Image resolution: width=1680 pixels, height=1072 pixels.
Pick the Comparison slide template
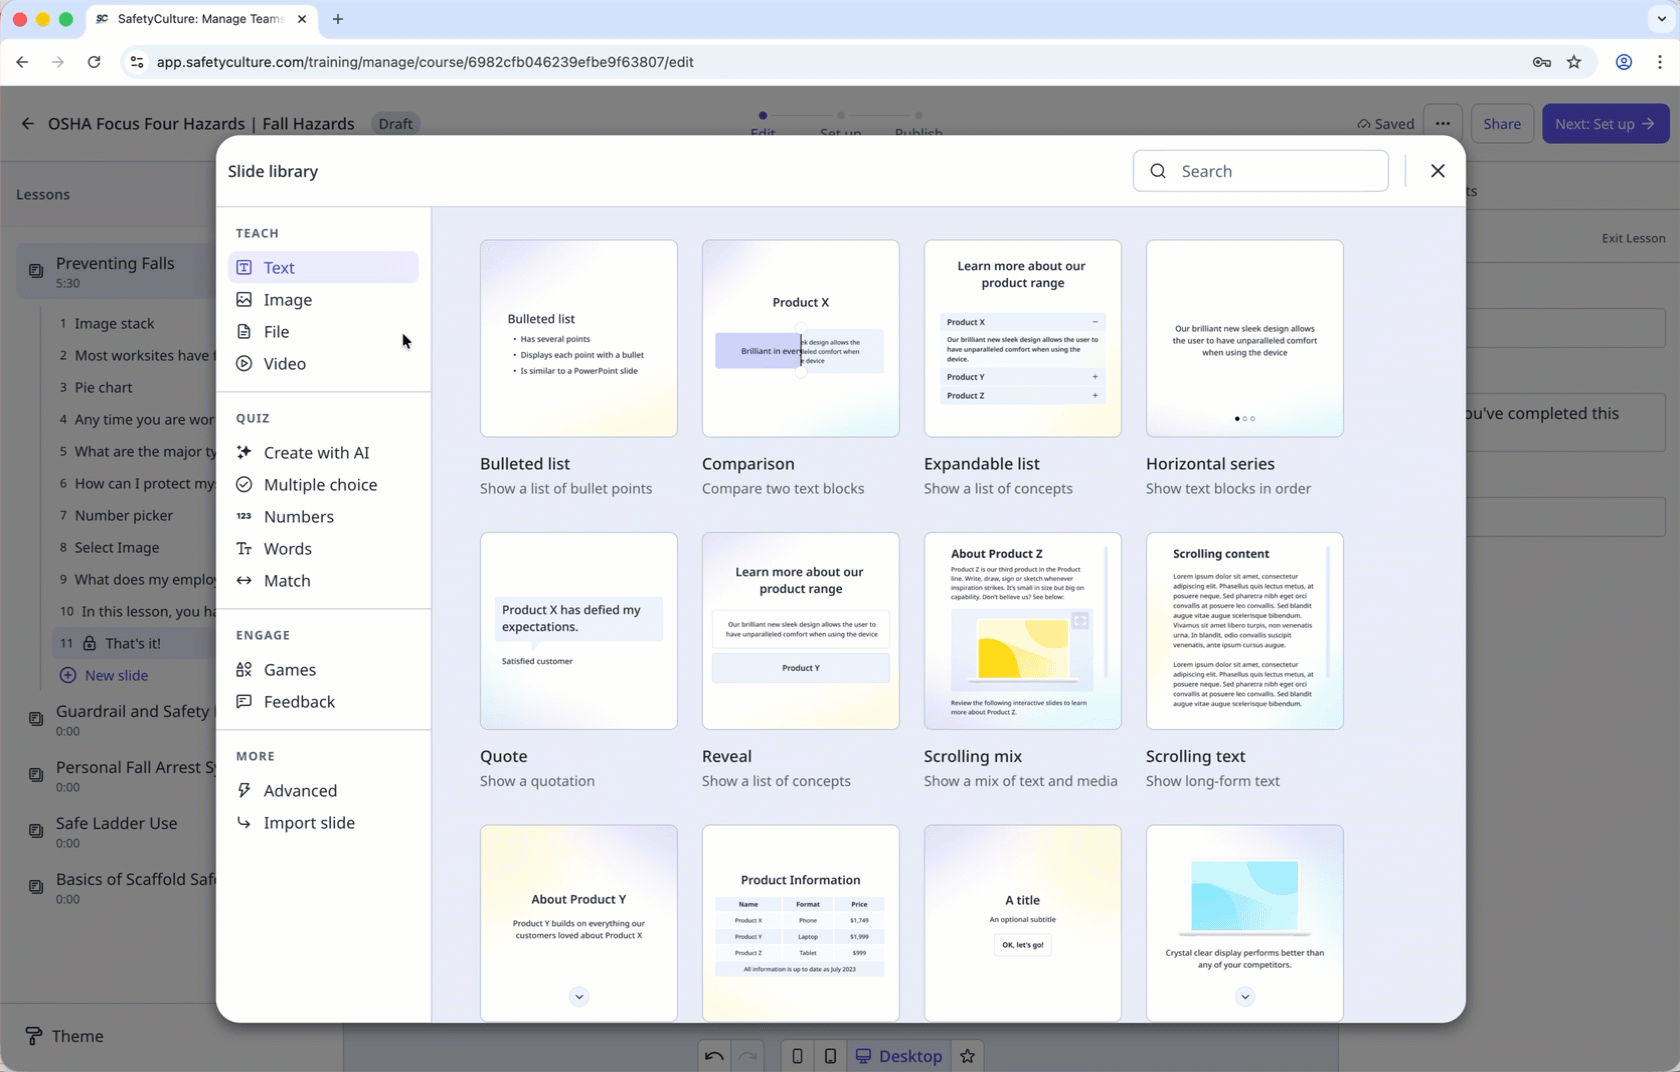(800, 338)
